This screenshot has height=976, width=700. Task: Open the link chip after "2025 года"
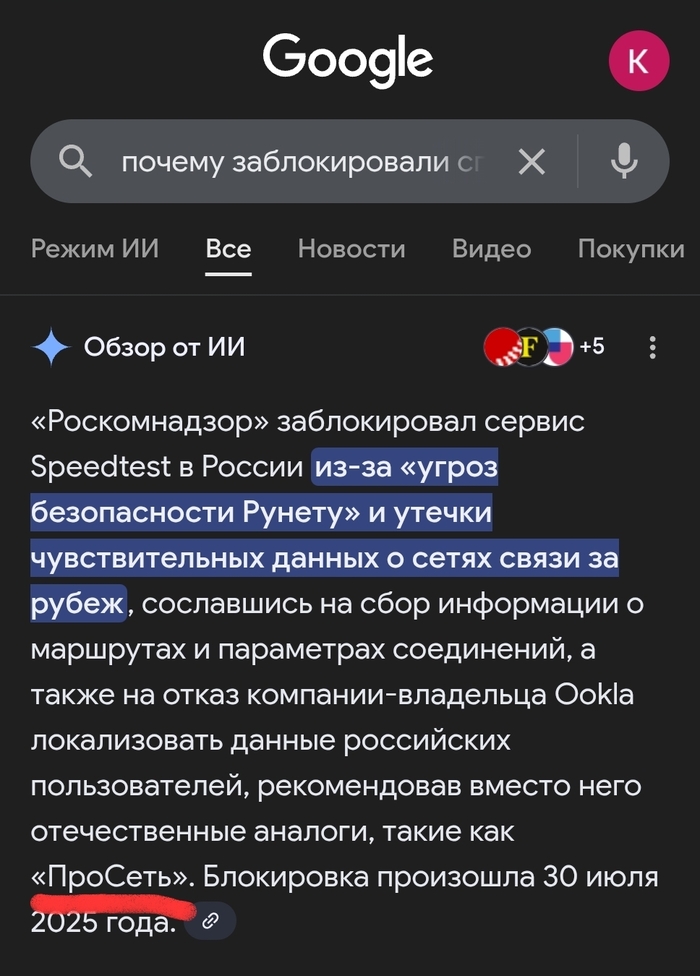210,922
